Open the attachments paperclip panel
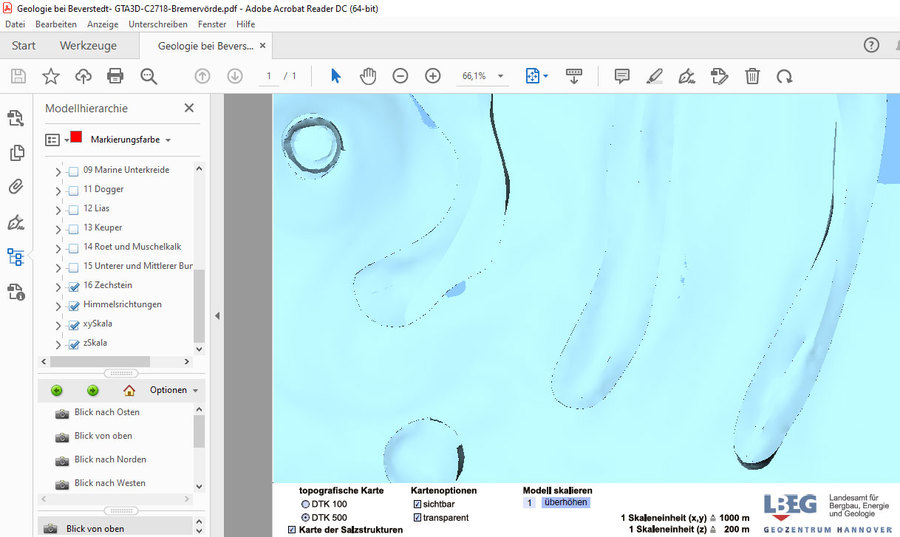Screen dimensions: 900x537 click(16, 186)
